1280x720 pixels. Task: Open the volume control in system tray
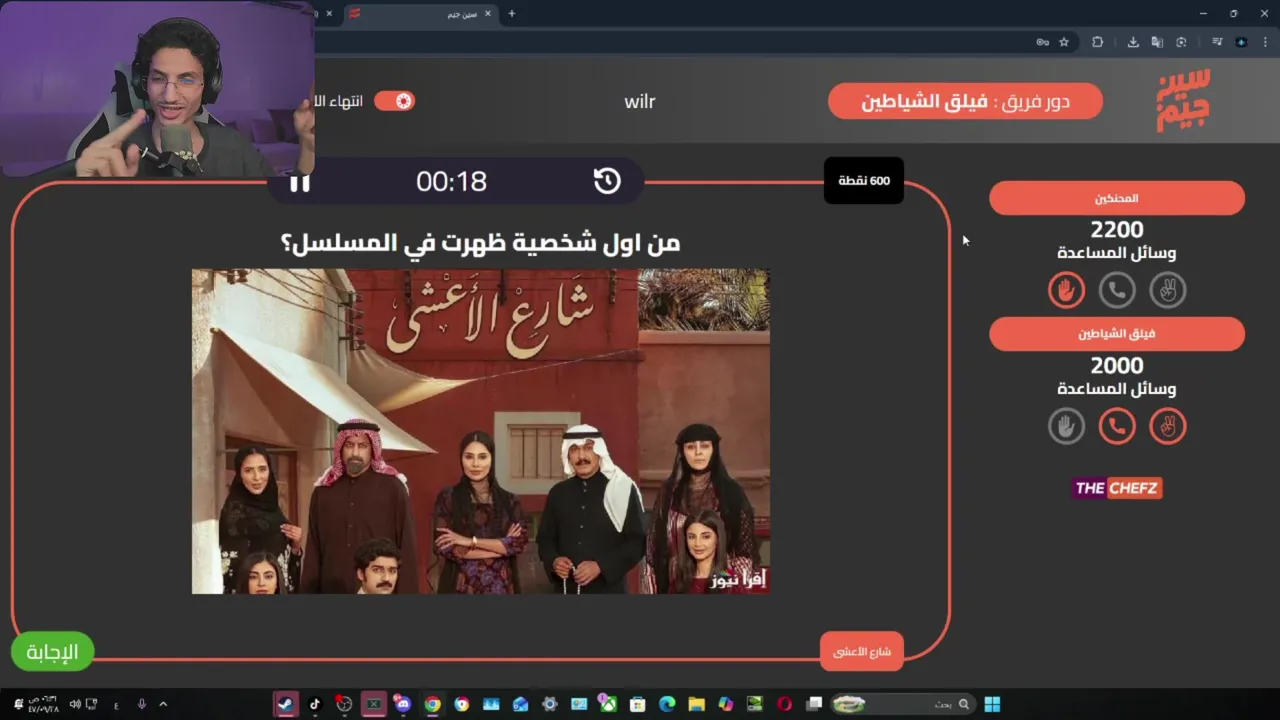[x=75, y=704]
